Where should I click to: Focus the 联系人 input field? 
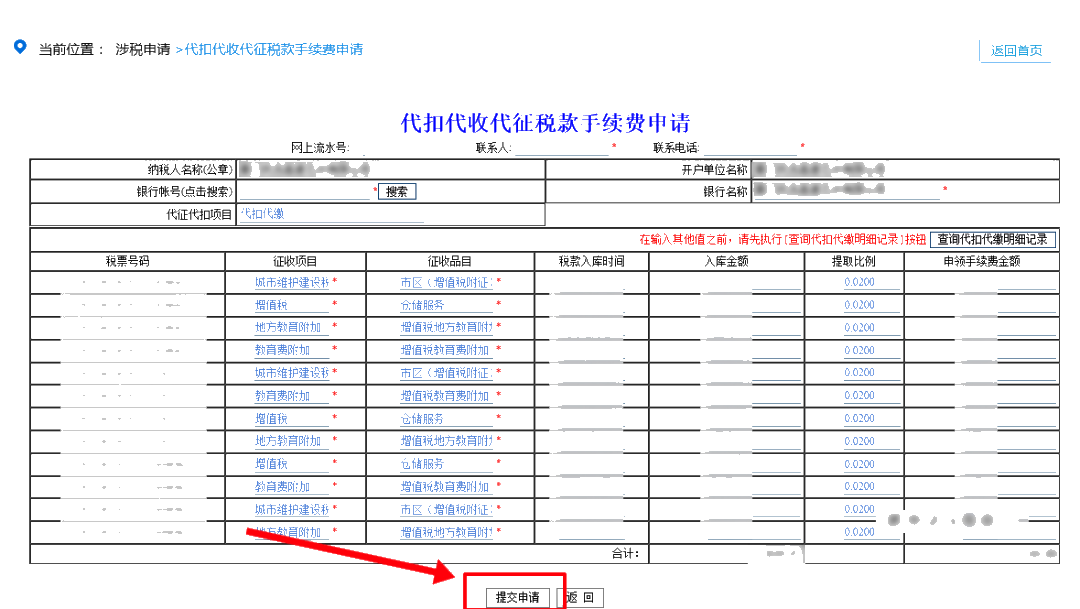point(562,148)
